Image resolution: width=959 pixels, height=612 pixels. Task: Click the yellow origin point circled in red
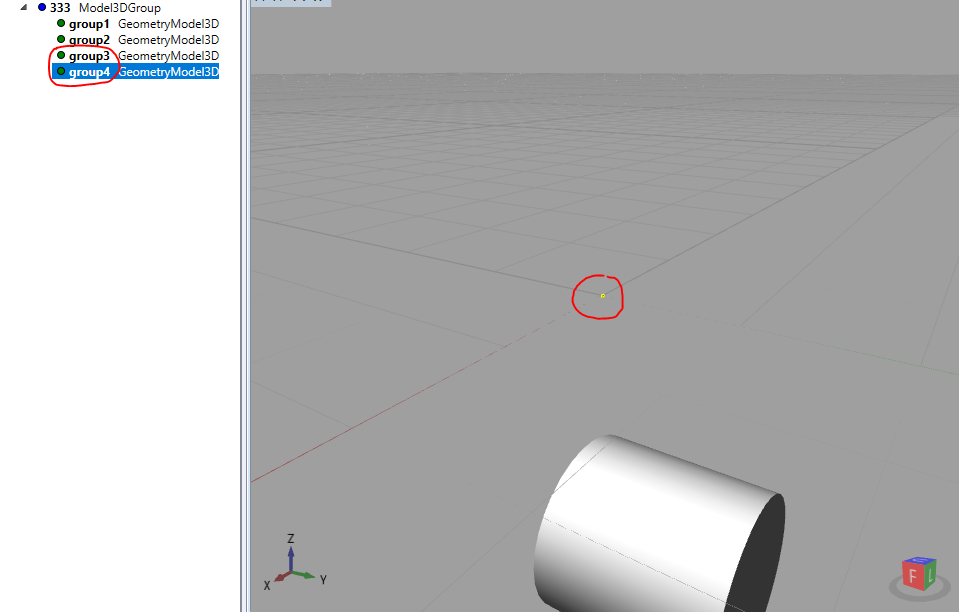(x=602, y=295)
